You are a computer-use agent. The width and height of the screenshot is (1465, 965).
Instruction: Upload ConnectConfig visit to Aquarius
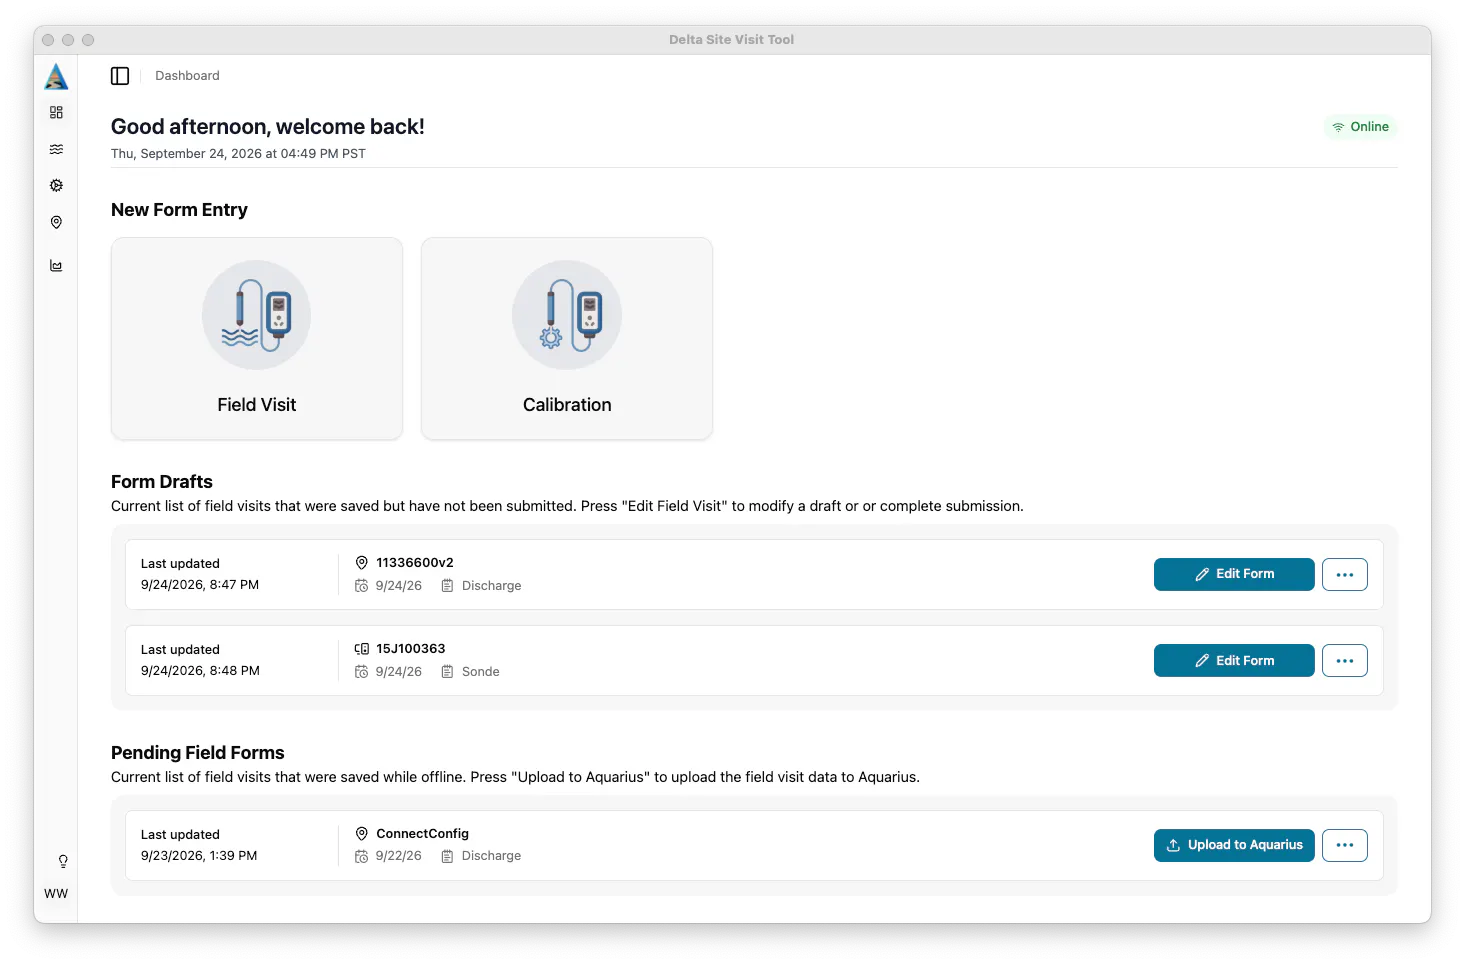pyautogui.click(x=1234, y=845)
